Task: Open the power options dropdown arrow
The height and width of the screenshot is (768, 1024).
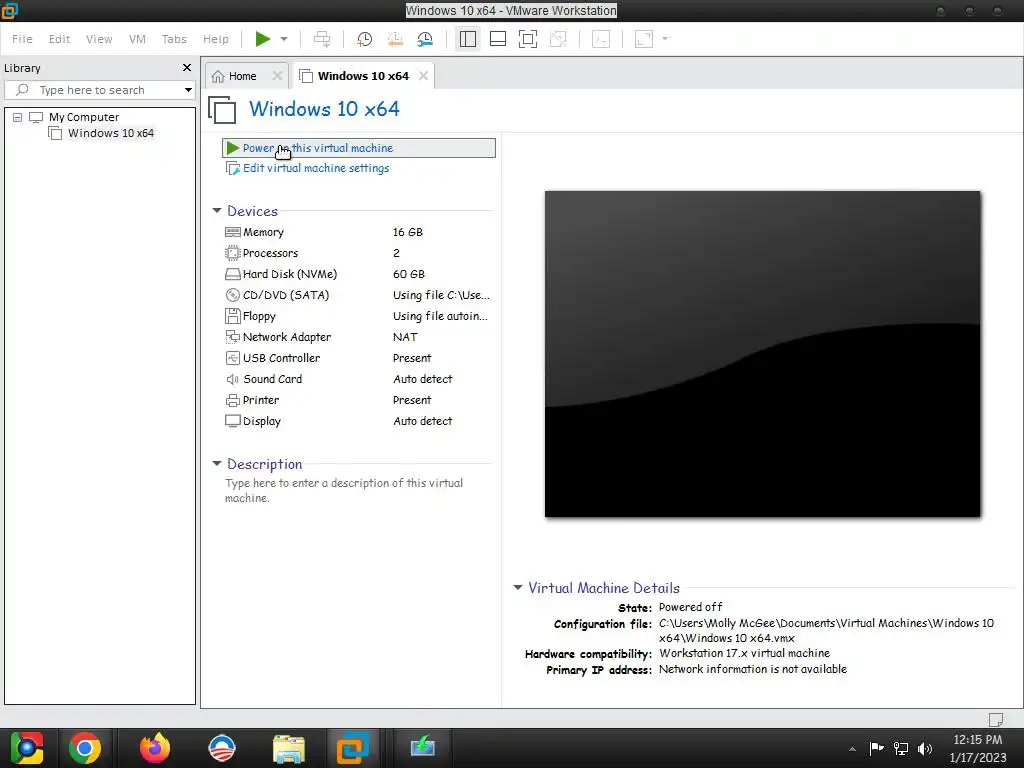Action: click(284, 39)
